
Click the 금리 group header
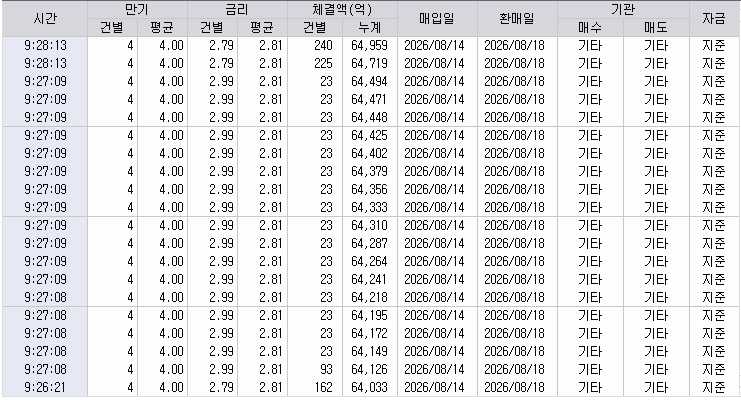point(237,9)
